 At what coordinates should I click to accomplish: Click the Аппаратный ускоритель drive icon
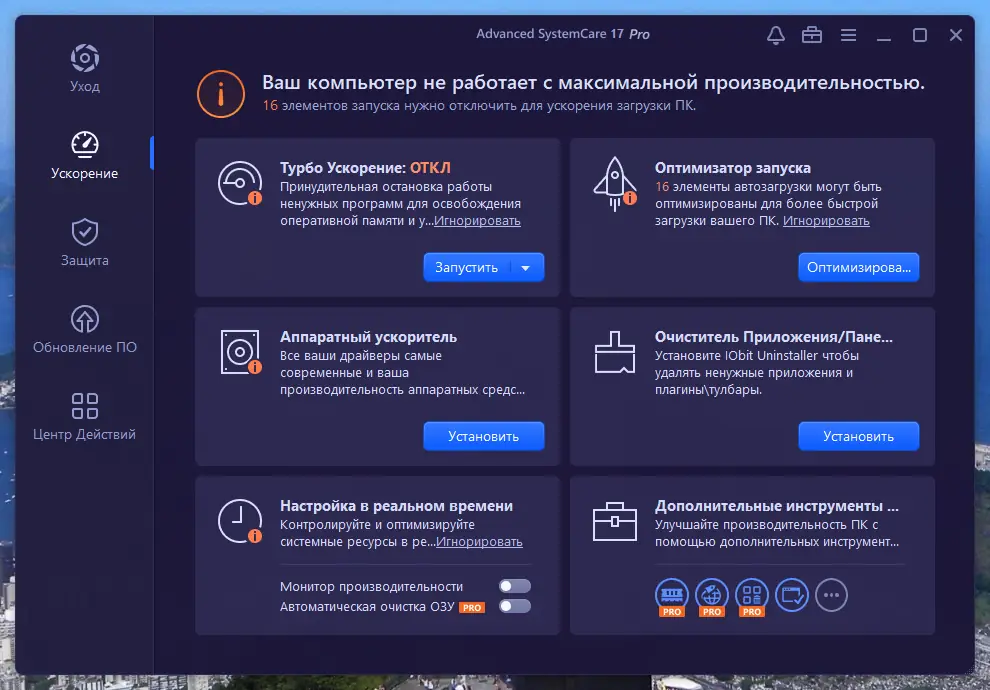click(x=239, y=352)
